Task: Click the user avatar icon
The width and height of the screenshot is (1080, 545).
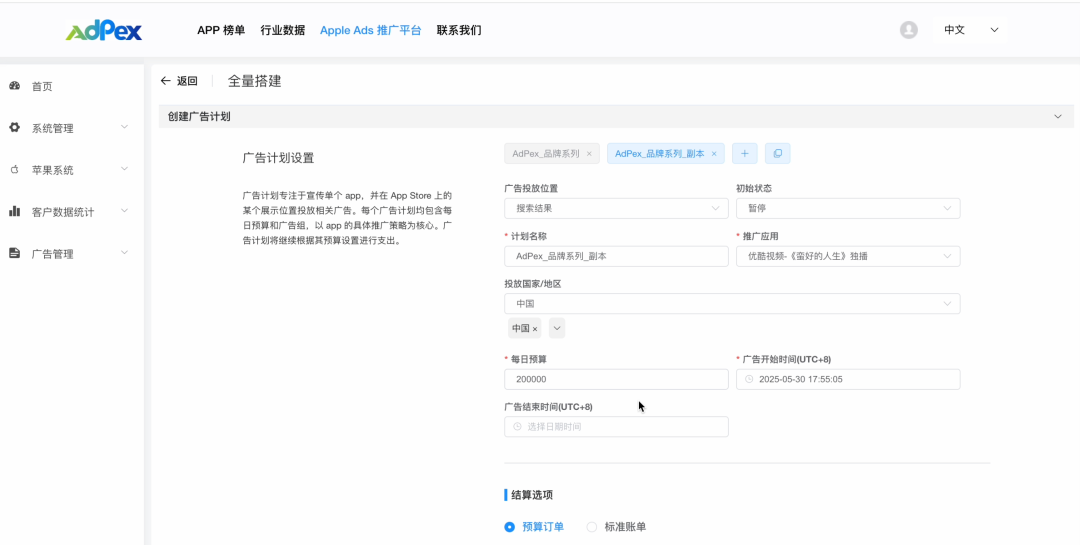Action: point(909,30)
